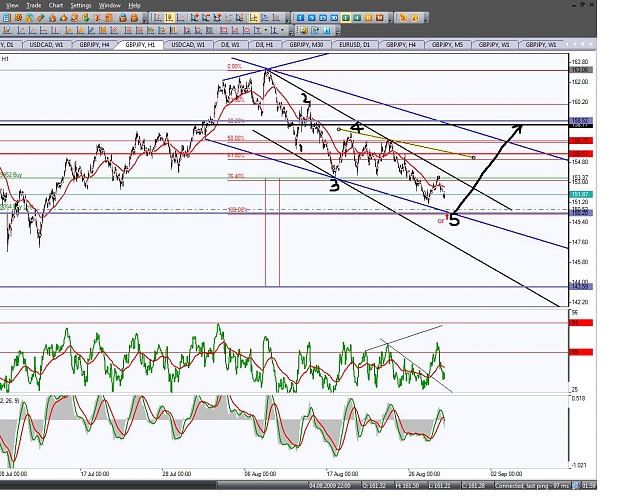Expand overflow options of timeframe toolbar
Viewport: 625px width, 500px height.
(x=391, y=19)
